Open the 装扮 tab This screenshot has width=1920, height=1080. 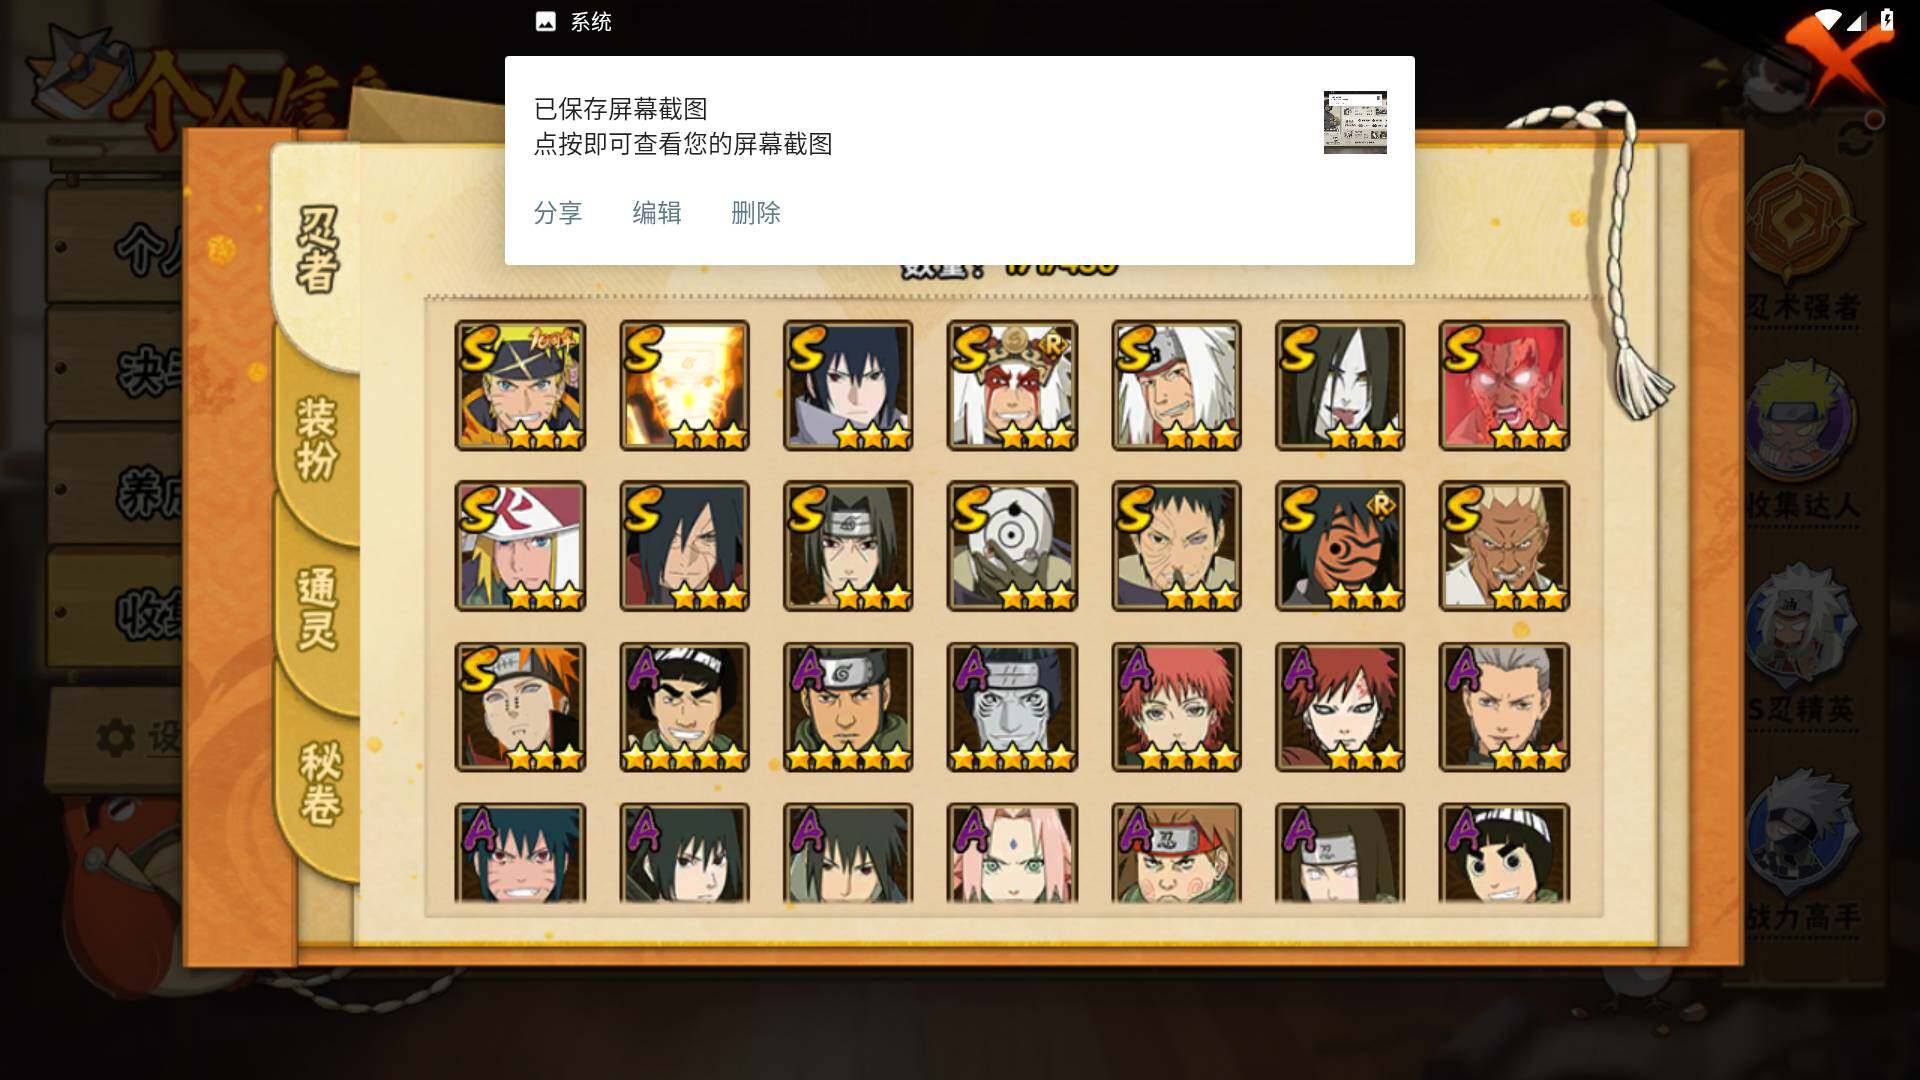(x=317, y=438)
